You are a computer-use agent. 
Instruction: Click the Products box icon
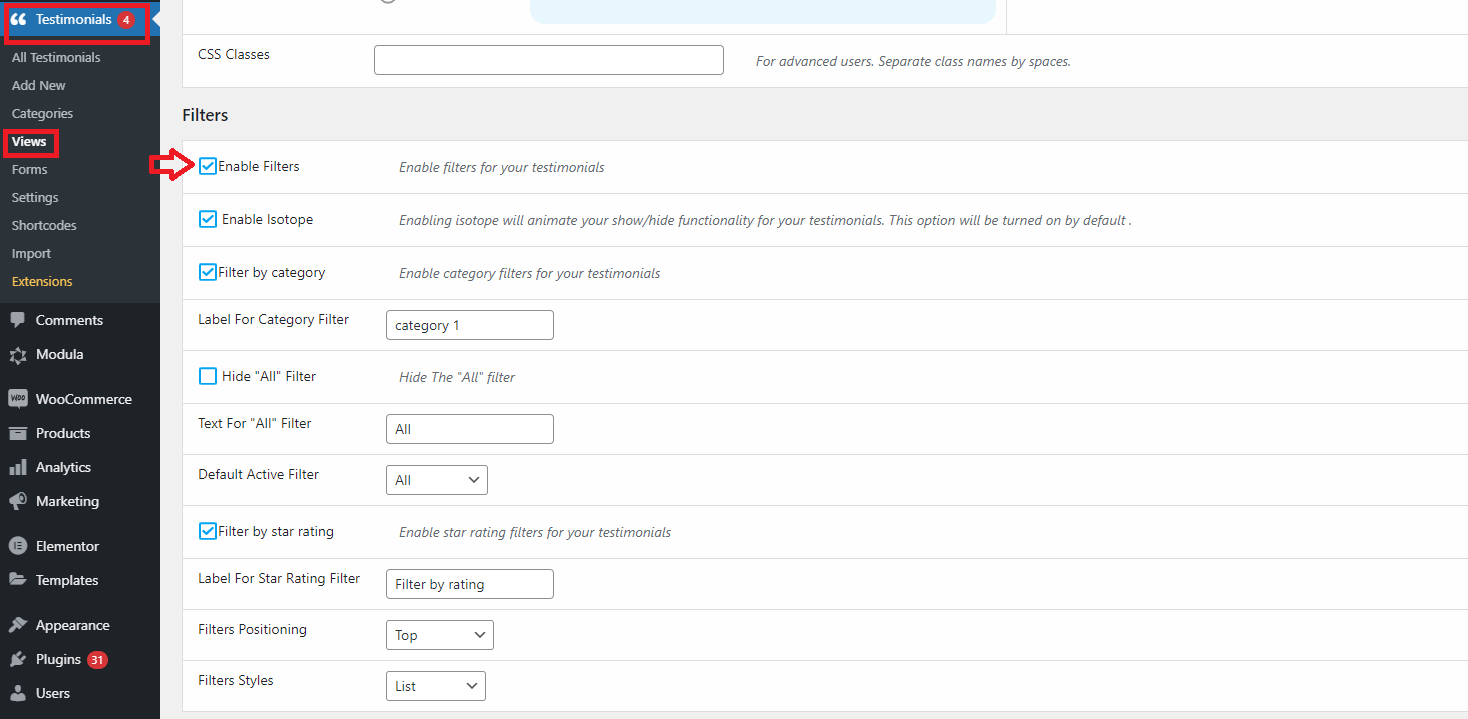(x=18, y=433)
